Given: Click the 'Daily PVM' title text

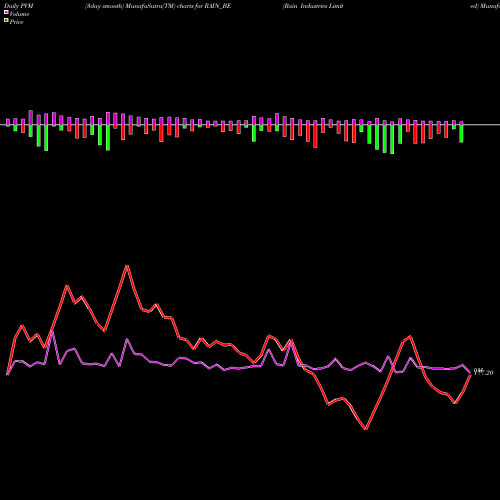Looking at the screenshot, I should coord(19,6).
